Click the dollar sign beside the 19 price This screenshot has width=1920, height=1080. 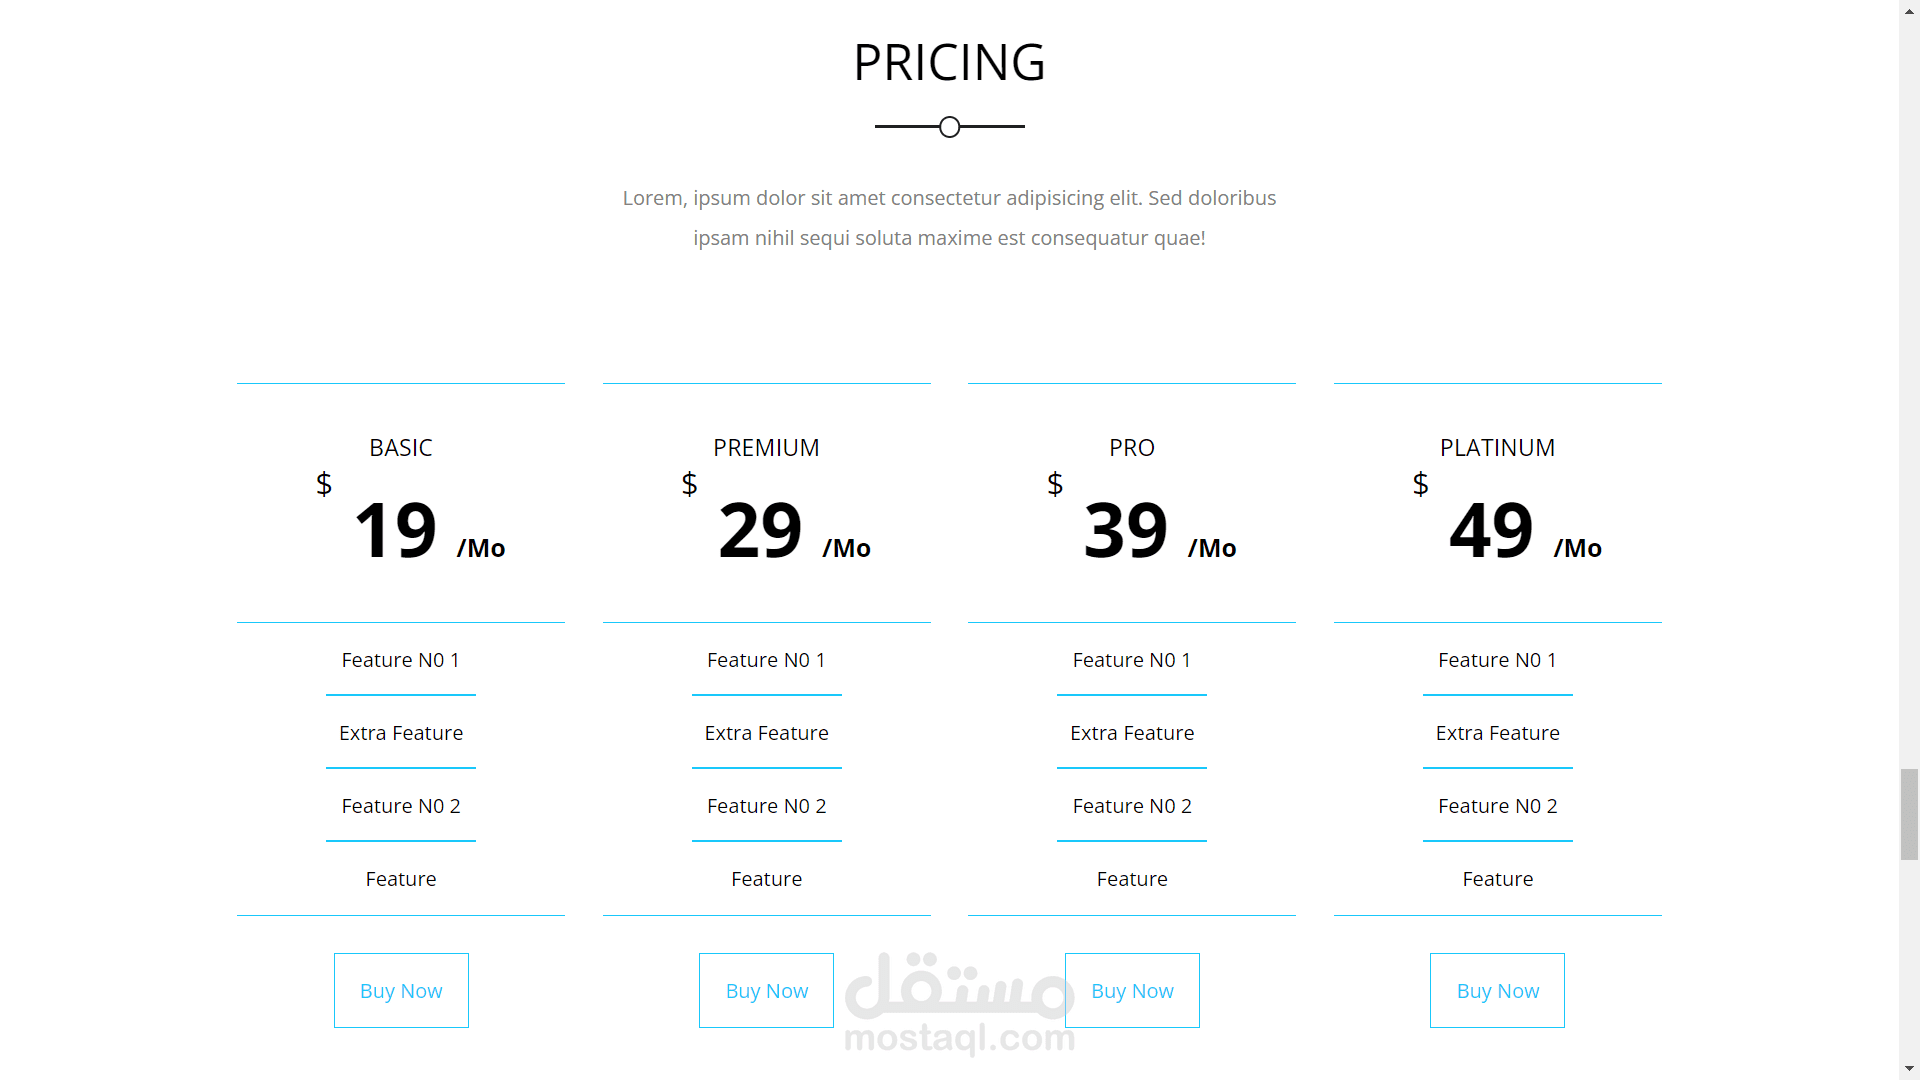(324, 484)
